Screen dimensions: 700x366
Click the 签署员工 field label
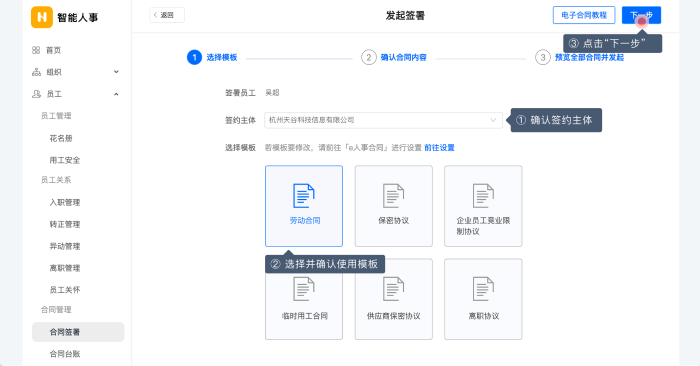coord(240,93)
